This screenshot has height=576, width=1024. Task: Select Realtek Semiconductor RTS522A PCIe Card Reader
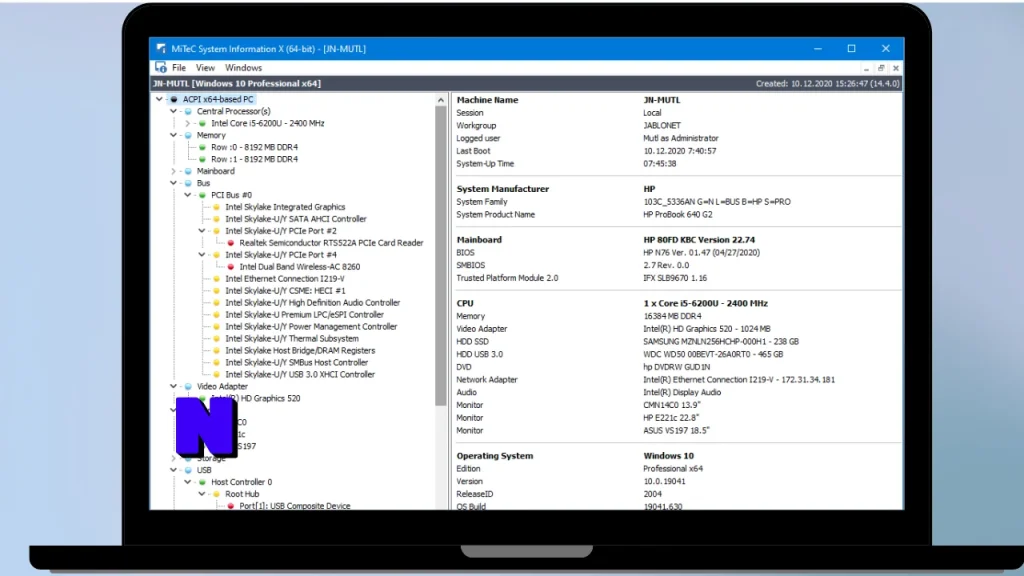tap(331, 243)
